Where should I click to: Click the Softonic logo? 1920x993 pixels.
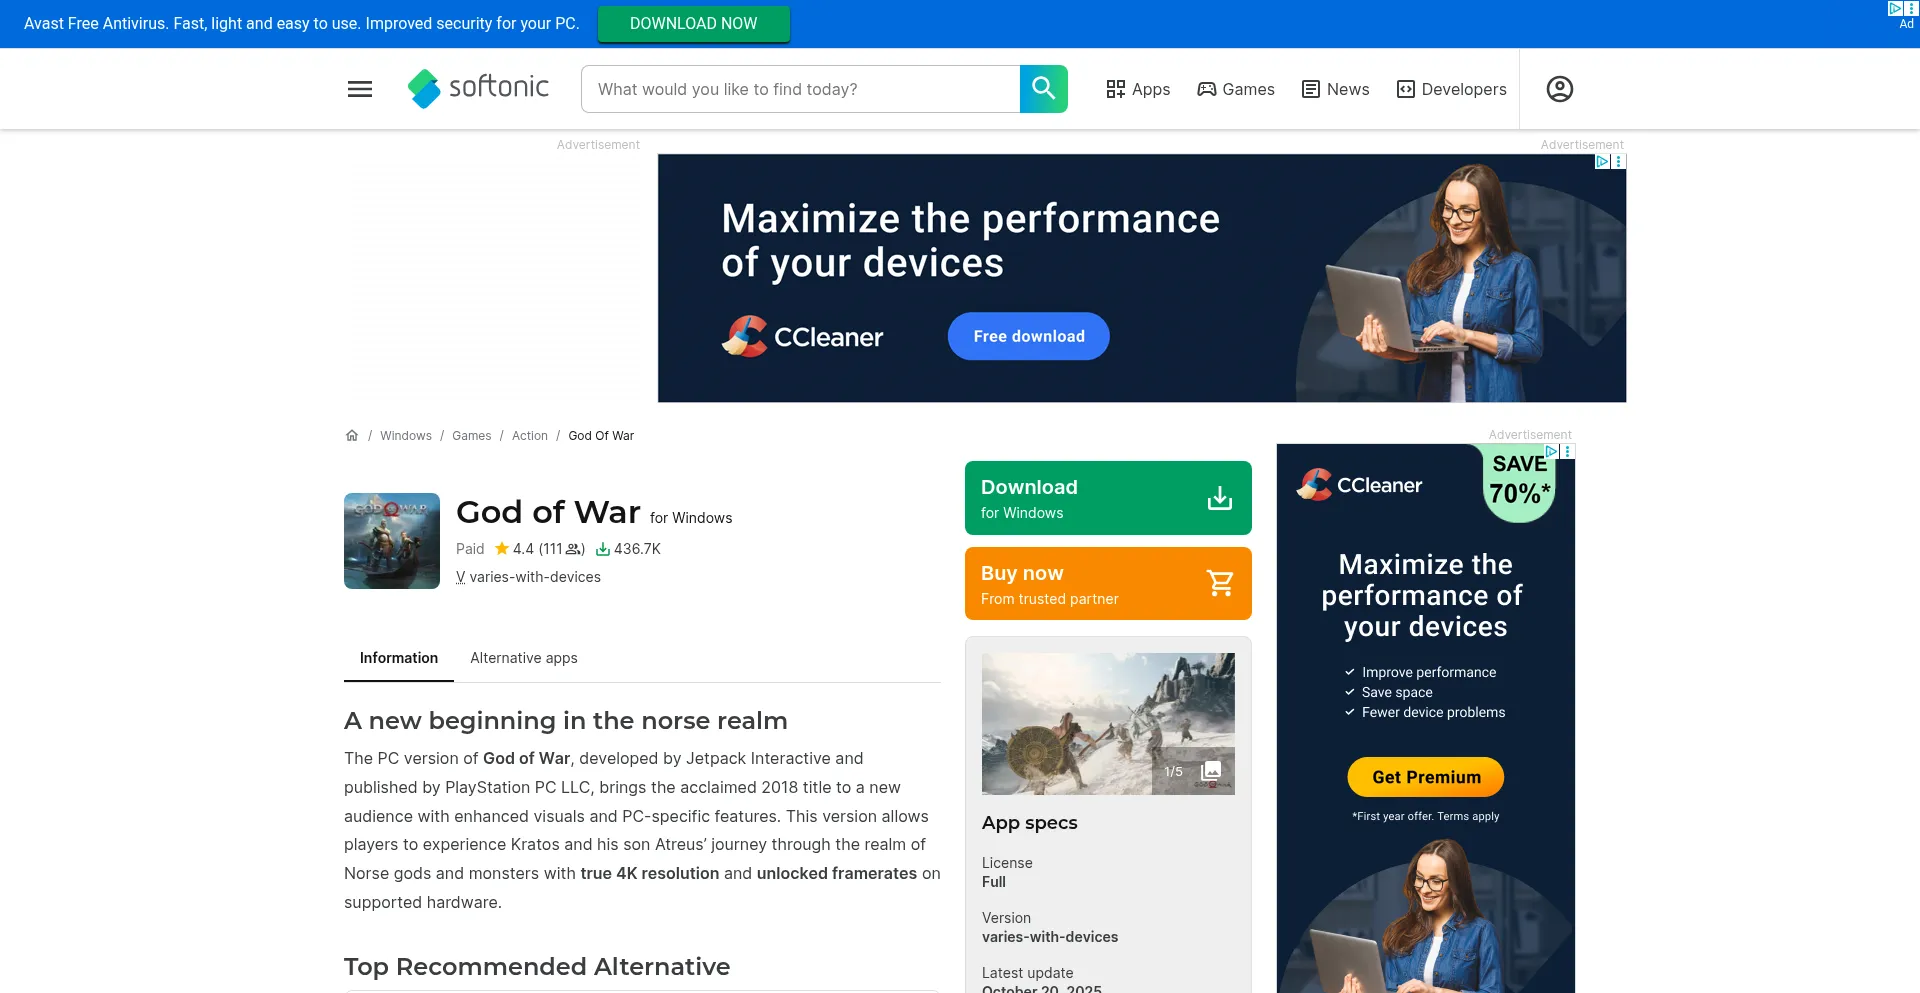click(478, 89)
